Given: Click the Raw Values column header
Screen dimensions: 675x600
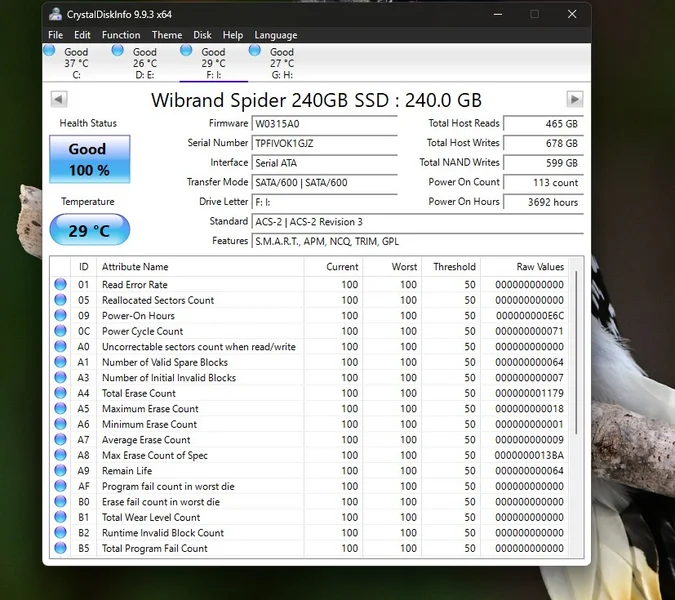Looking at the screenshot, I should [525, 267].
